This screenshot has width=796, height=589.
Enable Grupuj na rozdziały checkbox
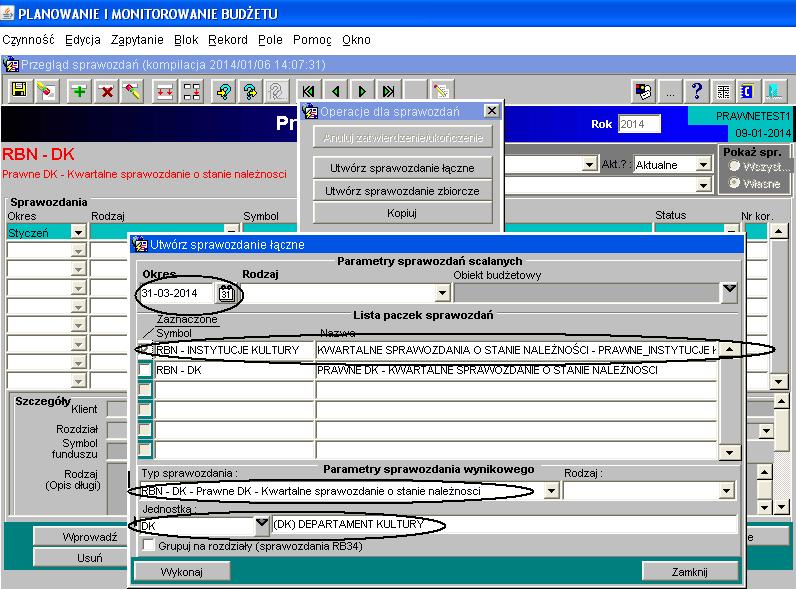[x=148, y=546]
